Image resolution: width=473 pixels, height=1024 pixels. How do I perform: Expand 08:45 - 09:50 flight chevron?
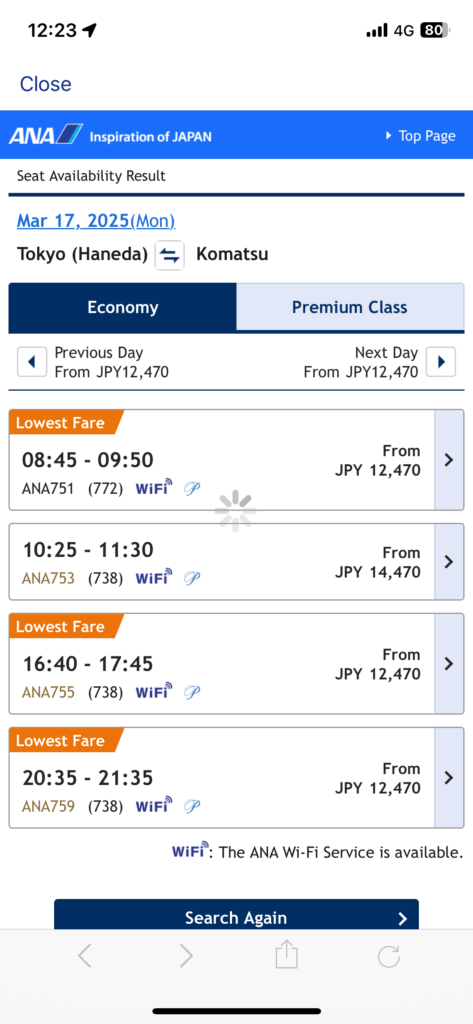[x=449, y=460]
